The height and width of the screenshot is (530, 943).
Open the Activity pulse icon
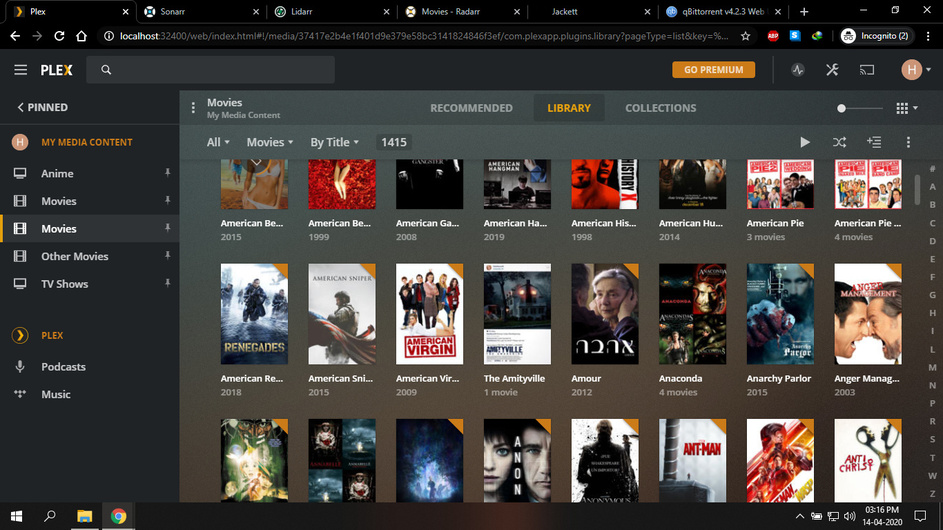click(x=797, y=70)
